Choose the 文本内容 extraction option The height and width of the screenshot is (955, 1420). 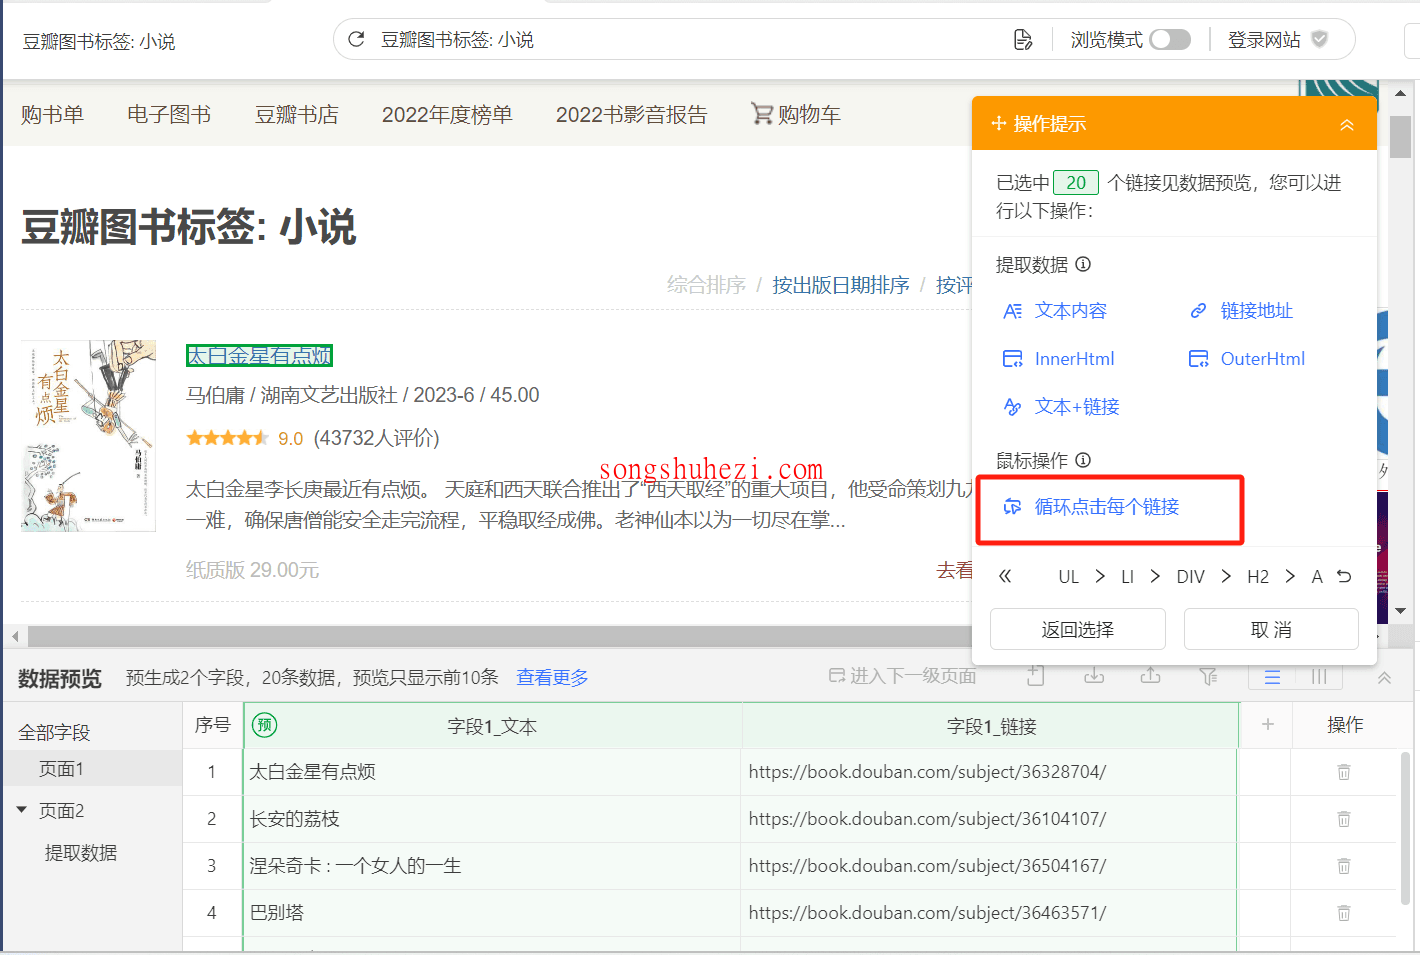click(x=1055, y=311)
